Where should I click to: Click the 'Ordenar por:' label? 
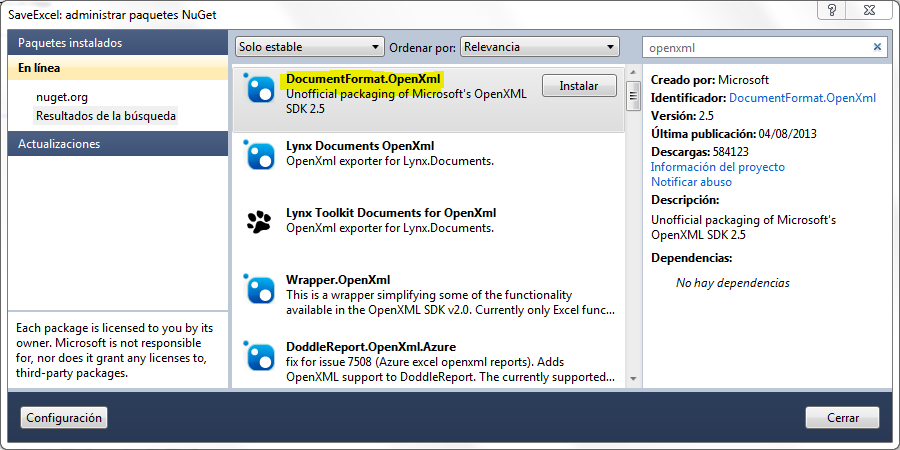click(x=422, y=48)
